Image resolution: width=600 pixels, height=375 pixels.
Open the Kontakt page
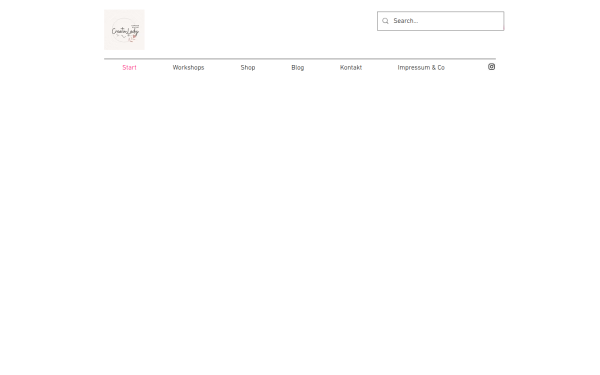click(x=351, y=68)
